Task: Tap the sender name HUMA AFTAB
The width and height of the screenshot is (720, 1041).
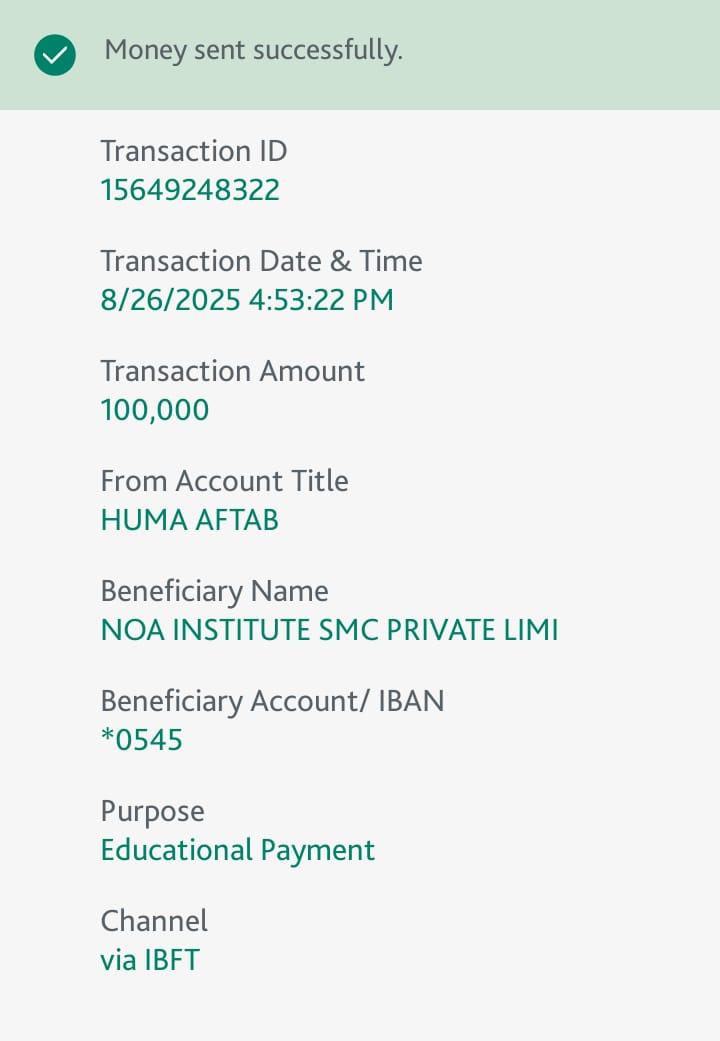Action: coord(190,520)
